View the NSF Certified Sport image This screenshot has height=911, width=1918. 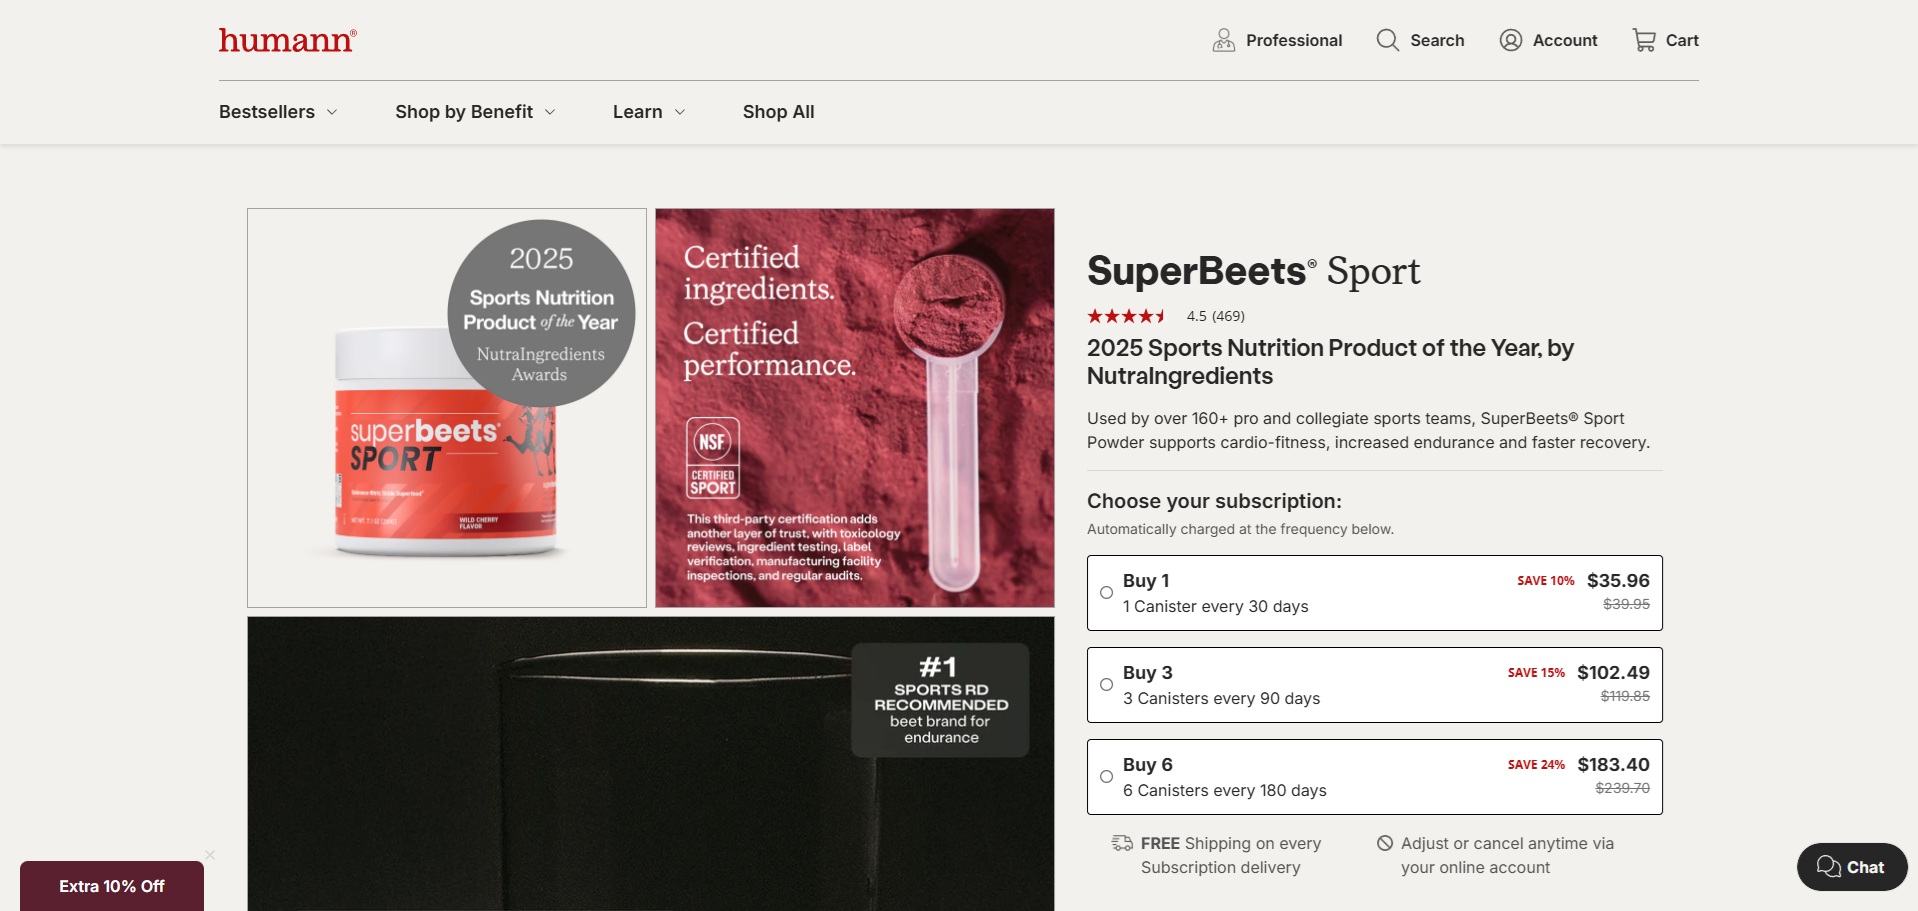click(x=855, y=408)
